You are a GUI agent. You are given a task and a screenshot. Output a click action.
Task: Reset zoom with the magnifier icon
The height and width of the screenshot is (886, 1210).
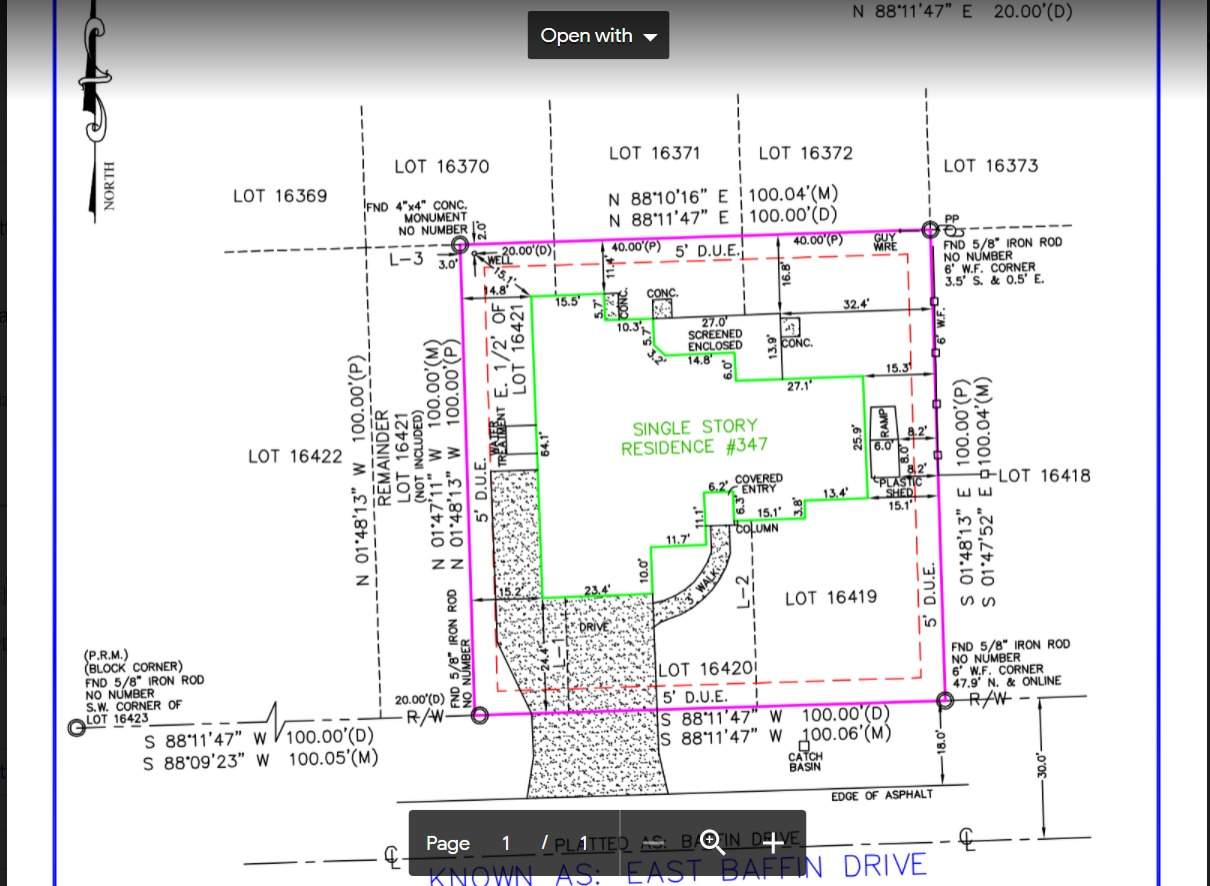click(x=712, y=843)
